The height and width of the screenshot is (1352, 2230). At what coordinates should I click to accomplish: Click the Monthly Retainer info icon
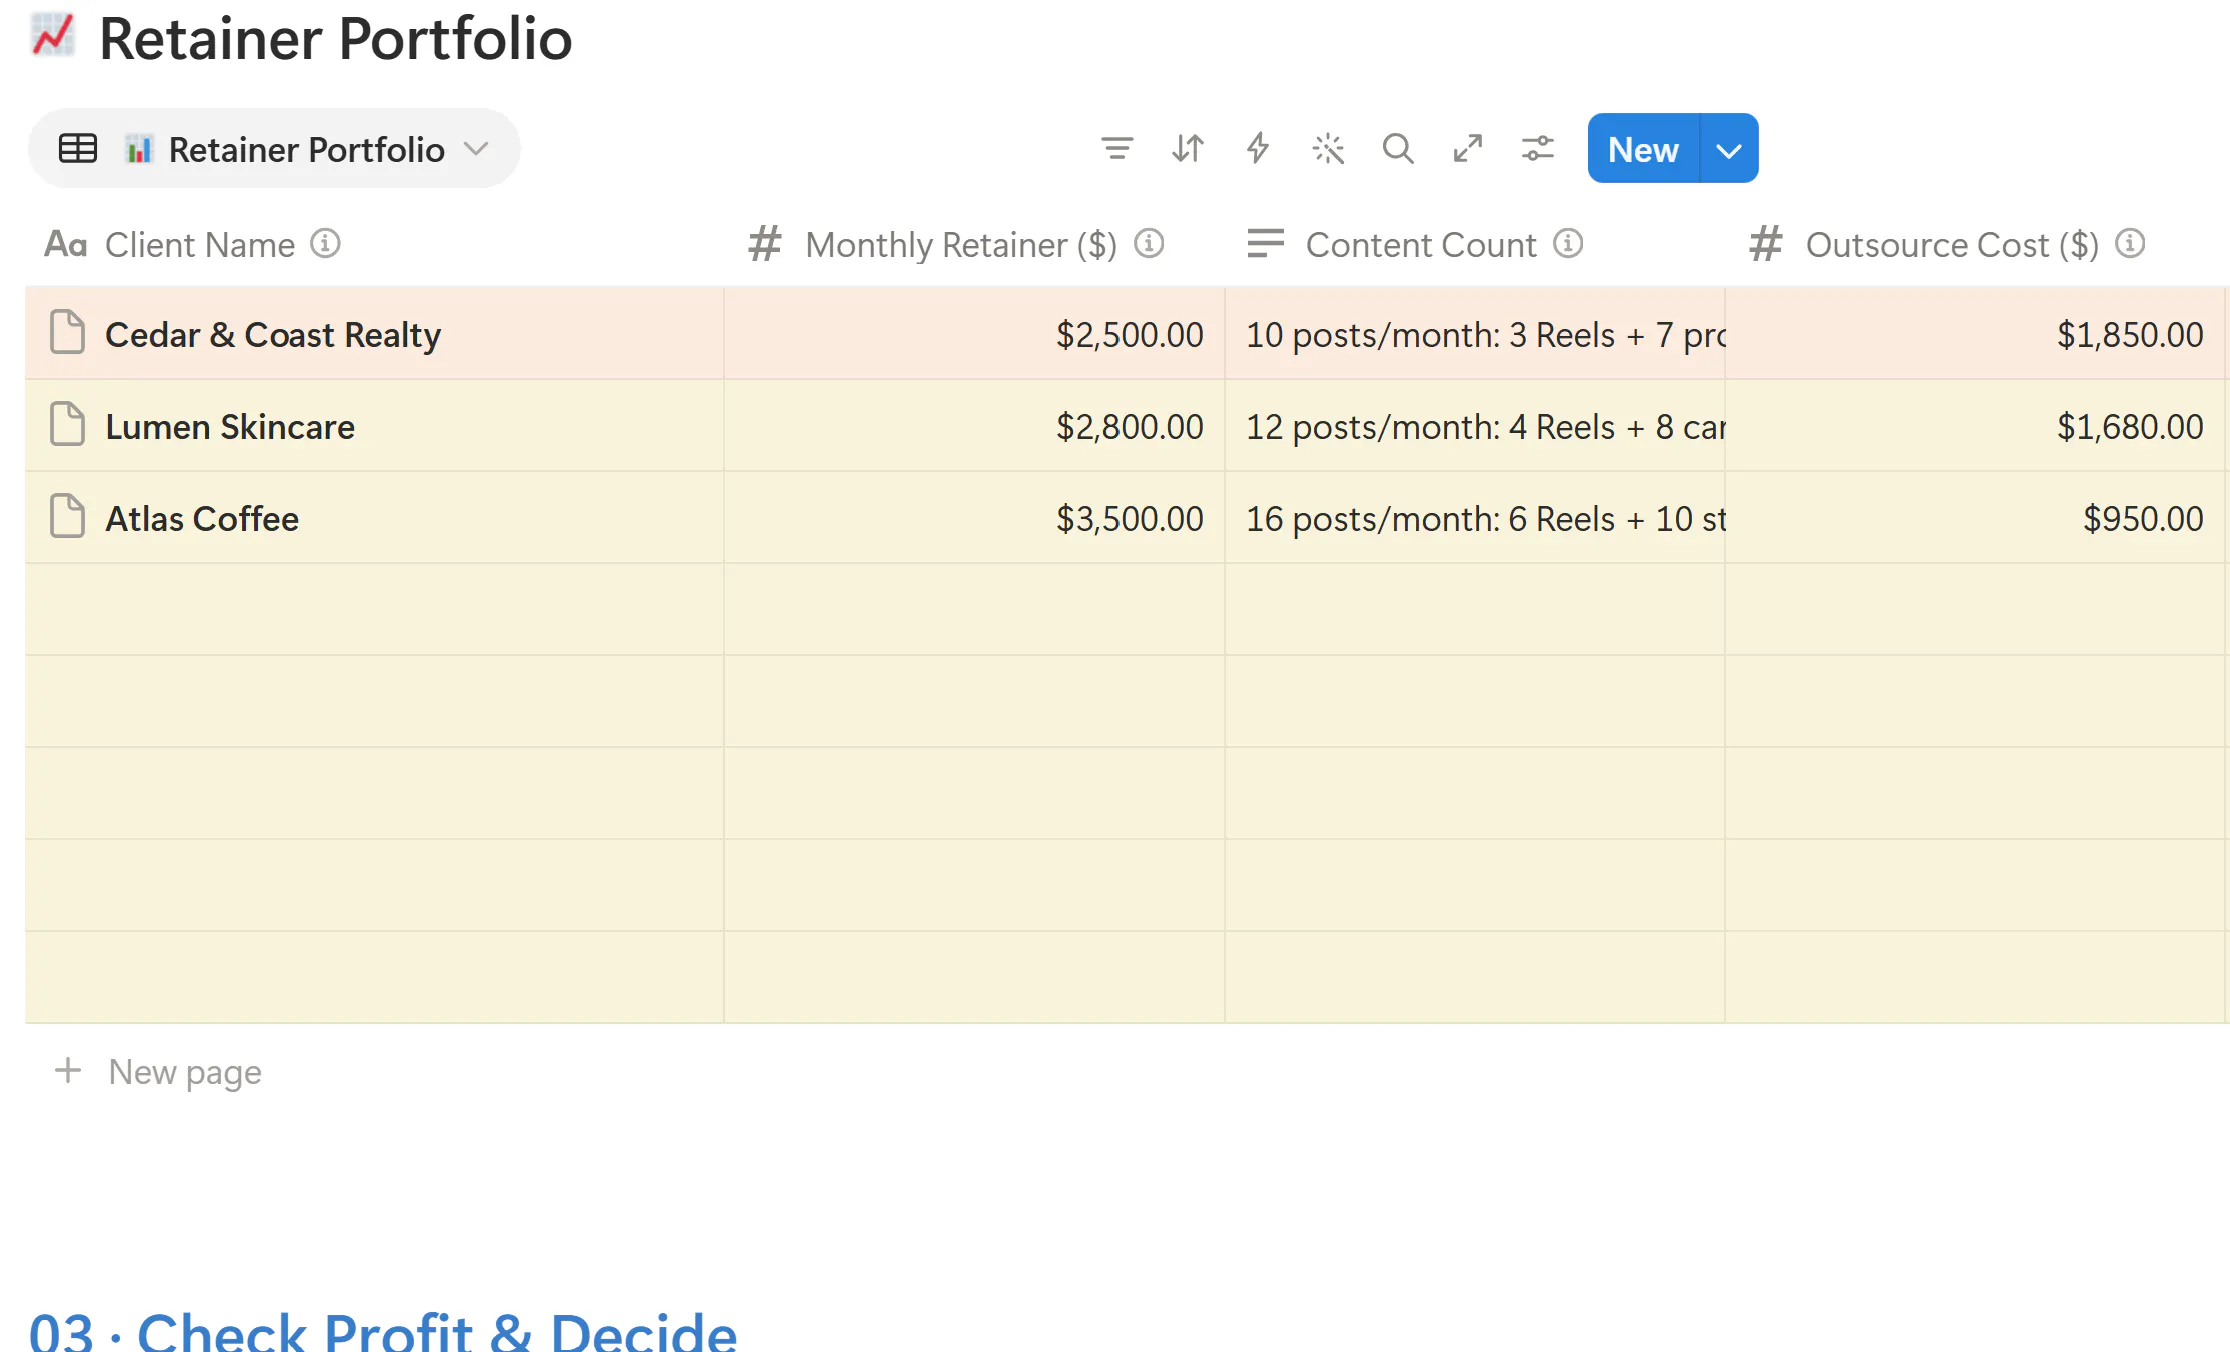(x=1149, y=243)
